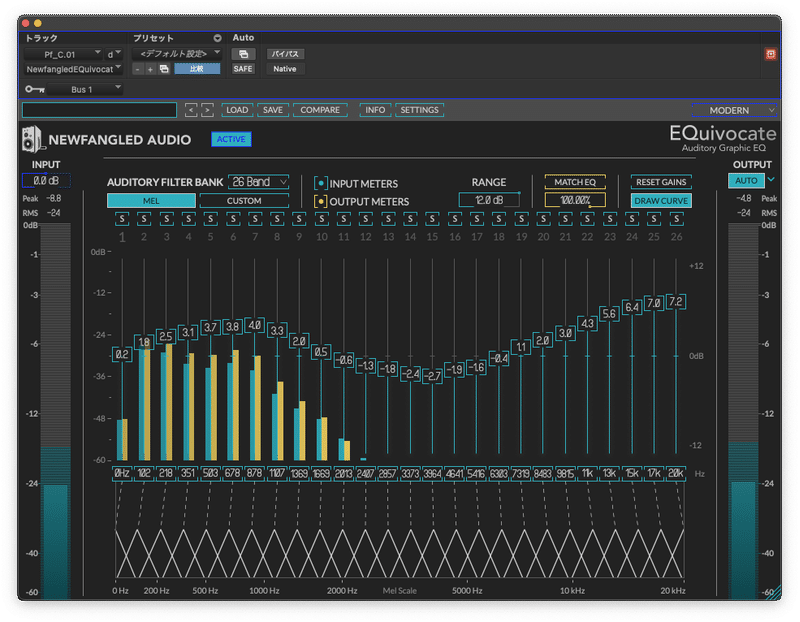800x622 pixels.
Task: Select next Pro Tools preset with plus
Action: tap(150, 69)
